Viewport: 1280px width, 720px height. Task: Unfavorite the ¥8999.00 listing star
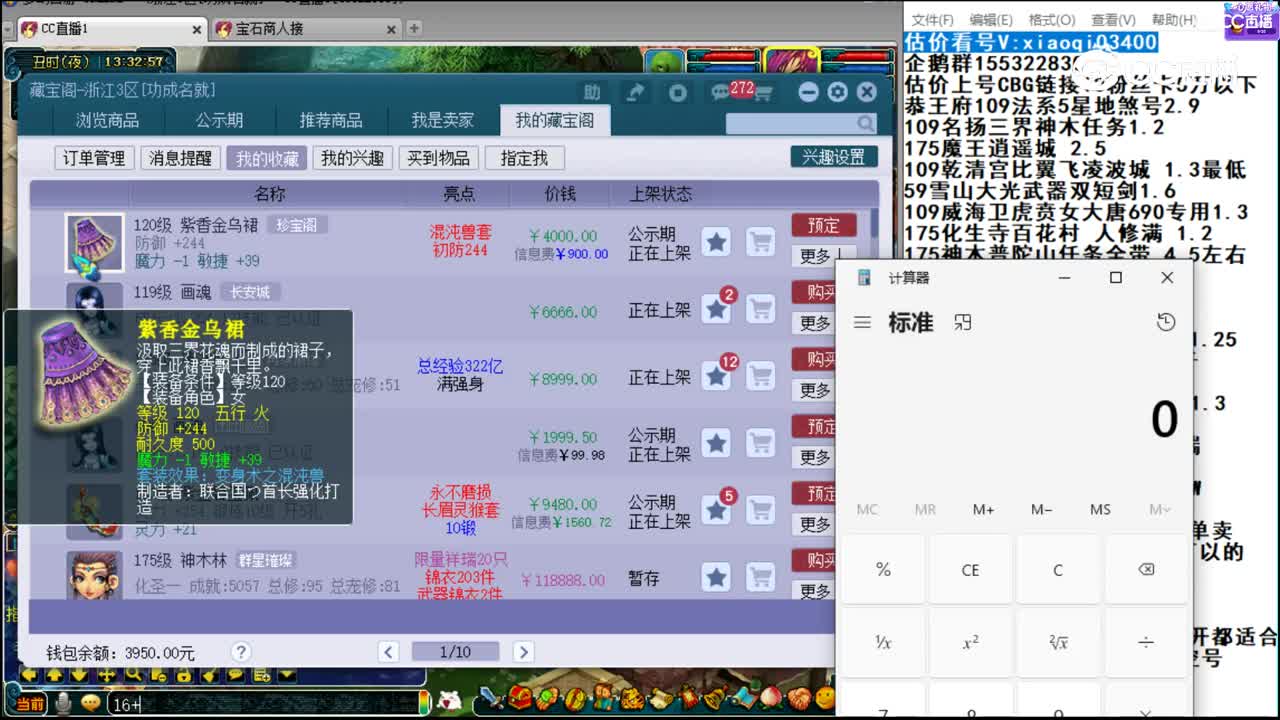pyautogui.click(x=716, y=376)
